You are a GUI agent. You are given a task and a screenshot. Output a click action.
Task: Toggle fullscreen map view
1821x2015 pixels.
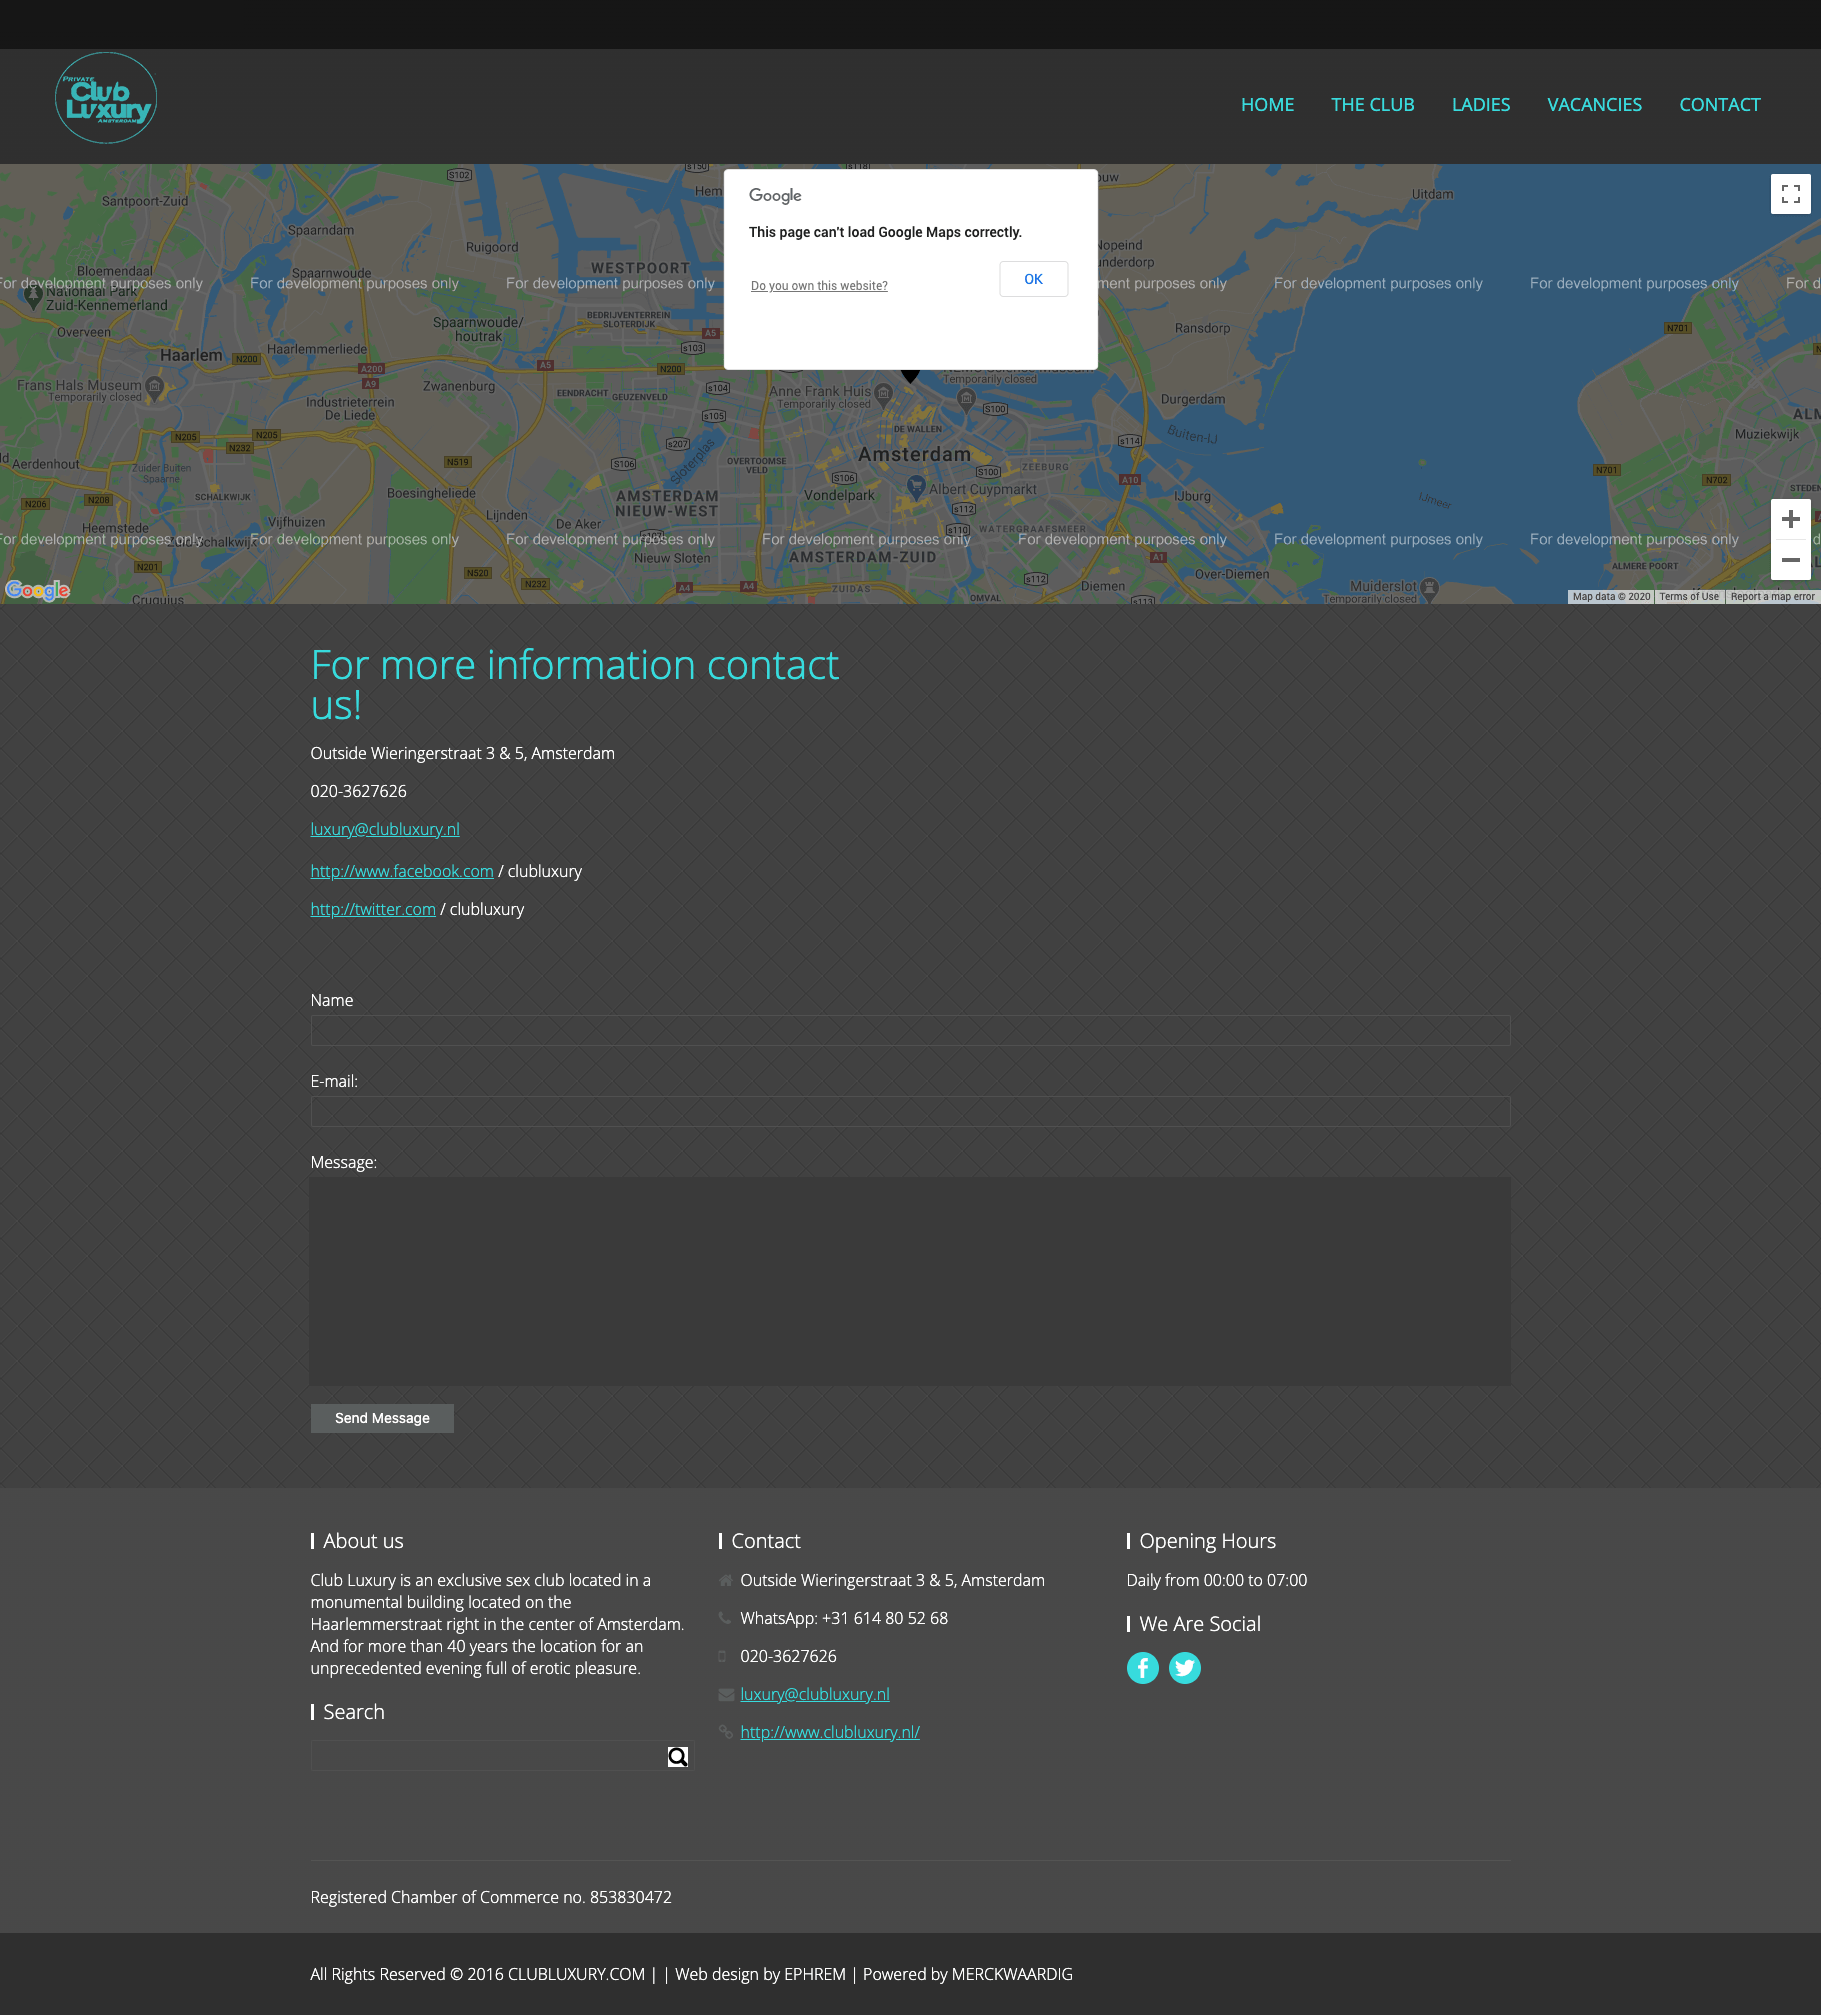(x=1790, y=194)
